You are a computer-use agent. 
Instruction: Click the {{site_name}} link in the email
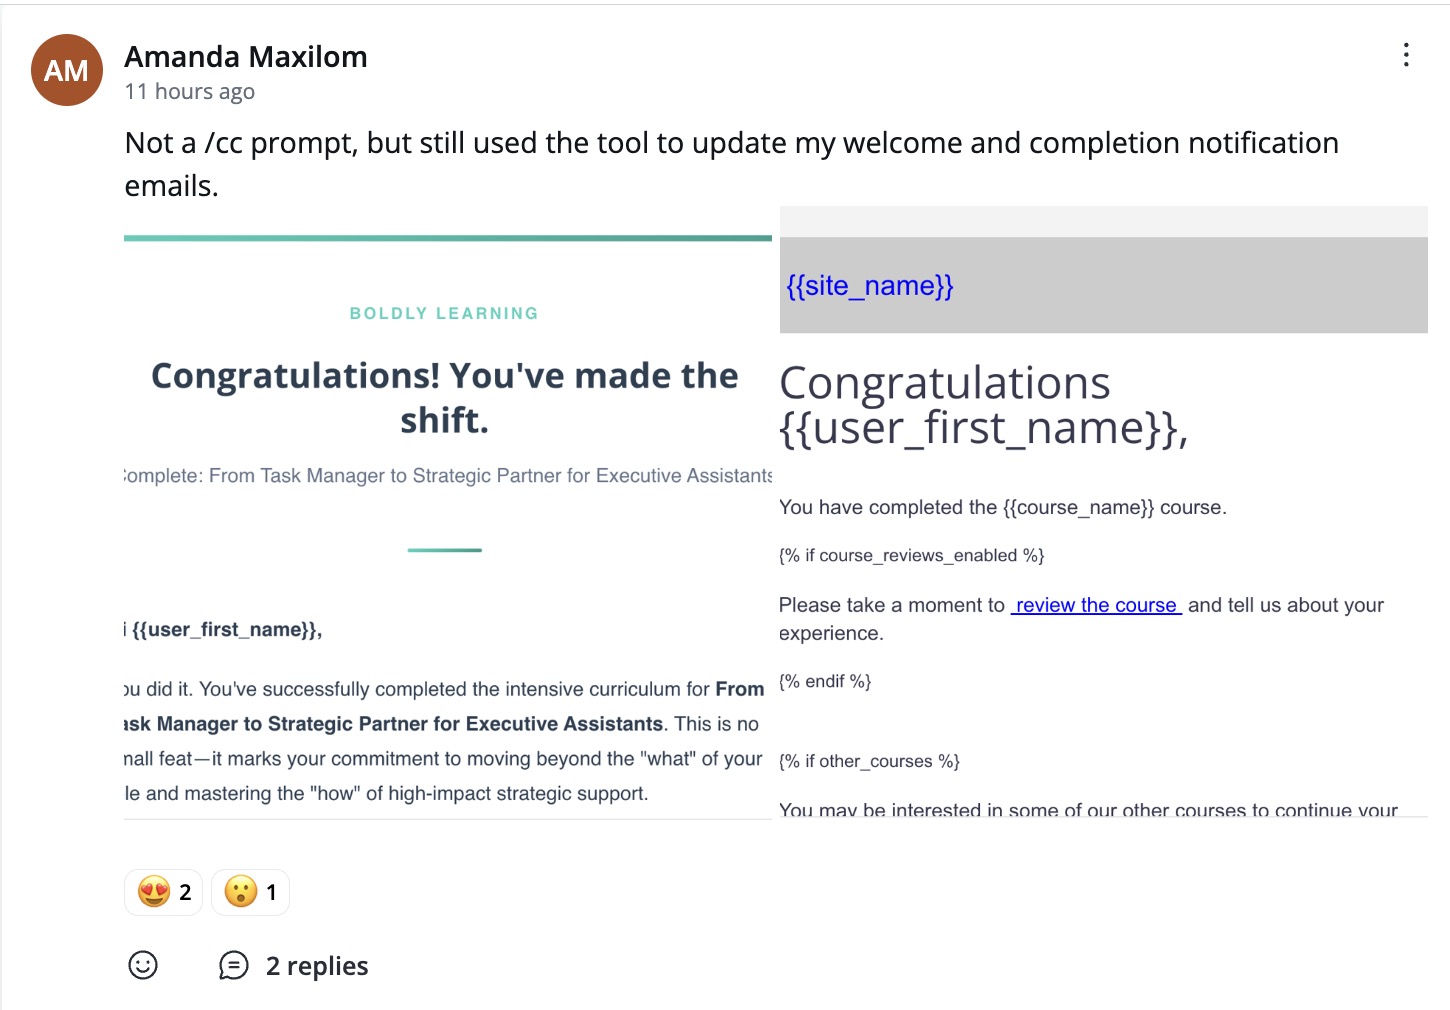click(x=870, y=286)
